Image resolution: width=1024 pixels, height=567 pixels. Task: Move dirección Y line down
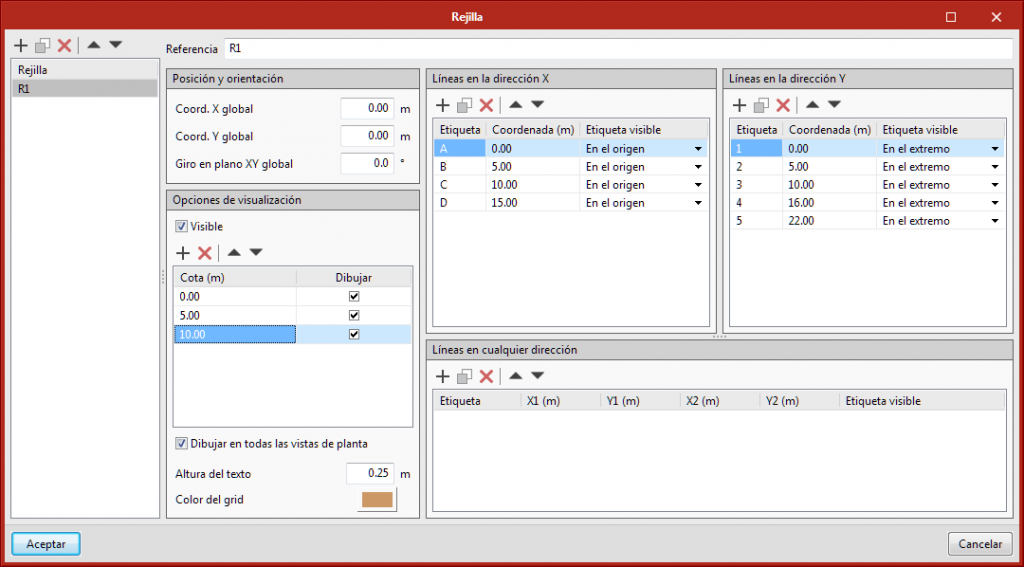pos(834,105)
